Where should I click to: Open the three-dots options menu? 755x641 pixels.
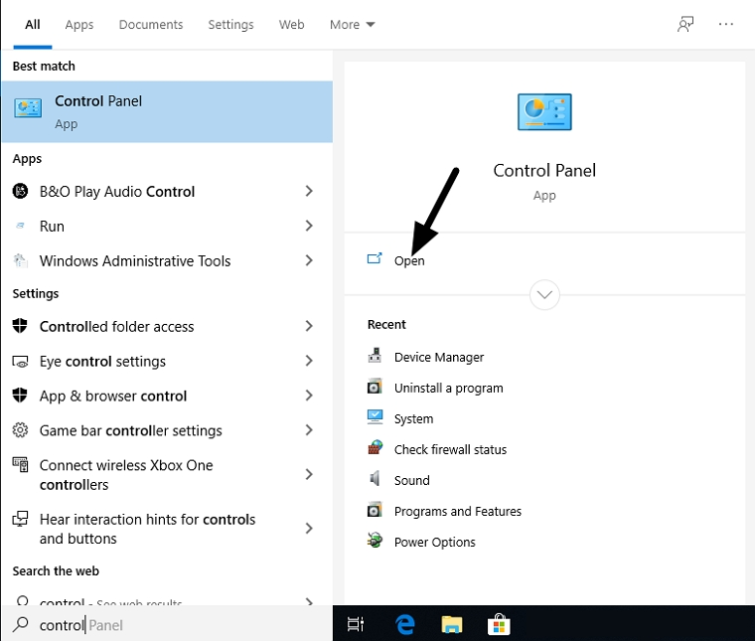pyautogui.click(x=726, y=24)
